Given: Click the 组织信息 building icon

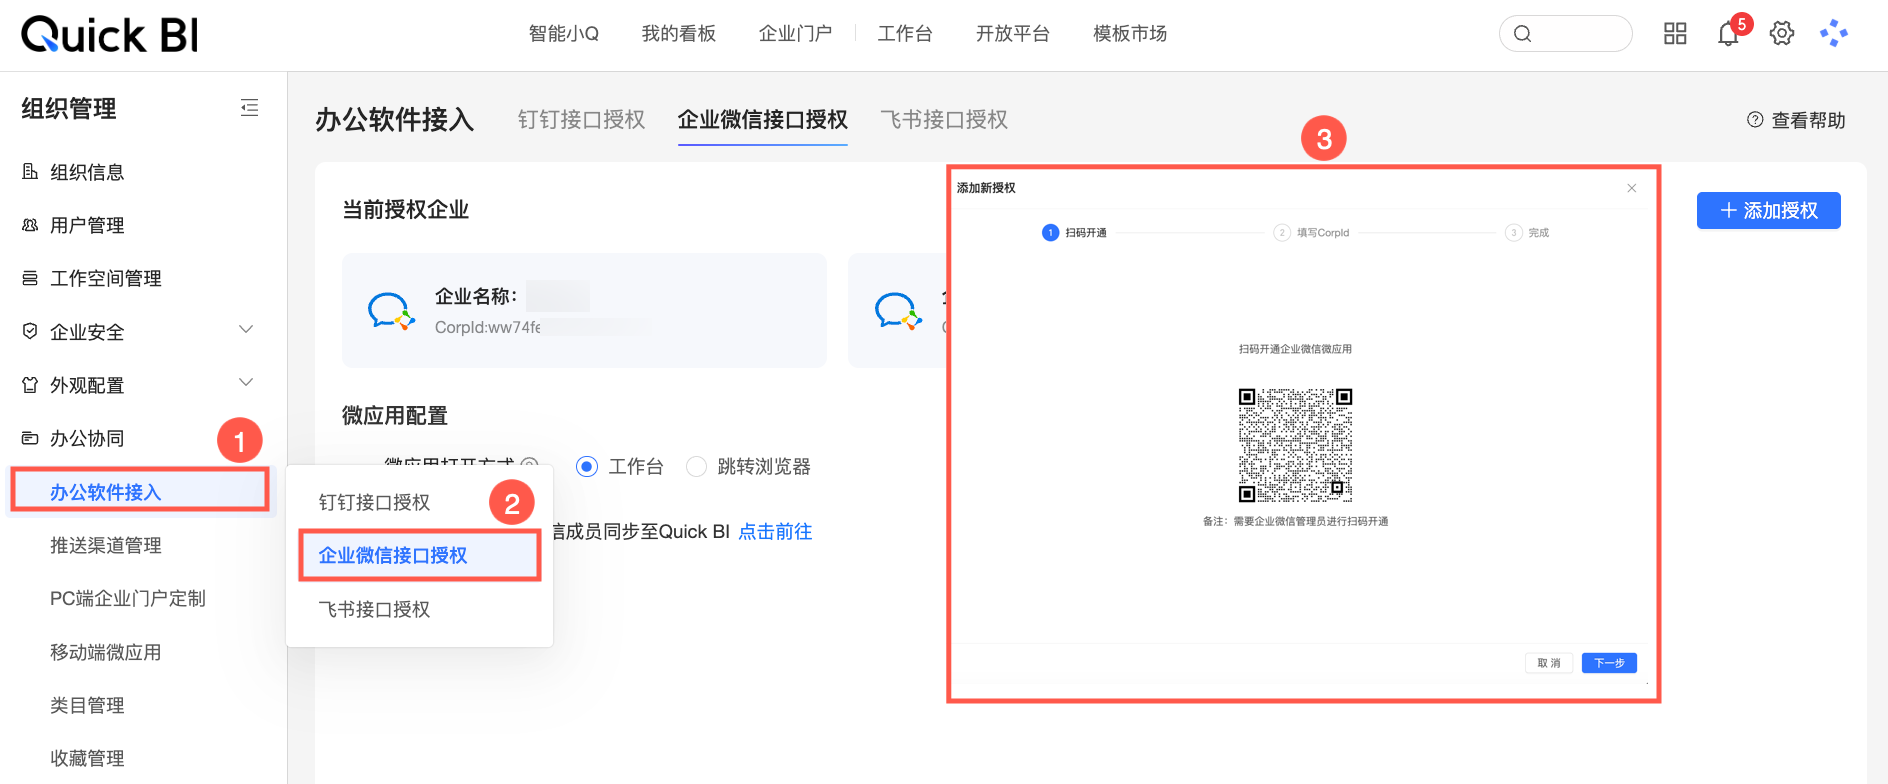Looking at the screenshot, I should pyautogui.click(x=30, y=171).
